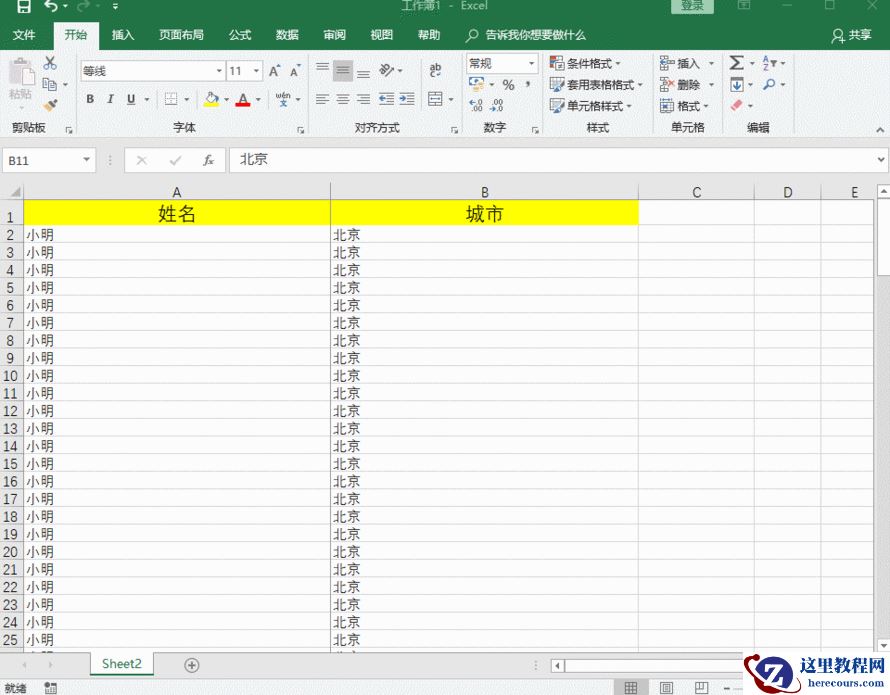Screen dimensions: 890x695
Task: Click the Fill down arrow icon
Action: coord(737,85)
